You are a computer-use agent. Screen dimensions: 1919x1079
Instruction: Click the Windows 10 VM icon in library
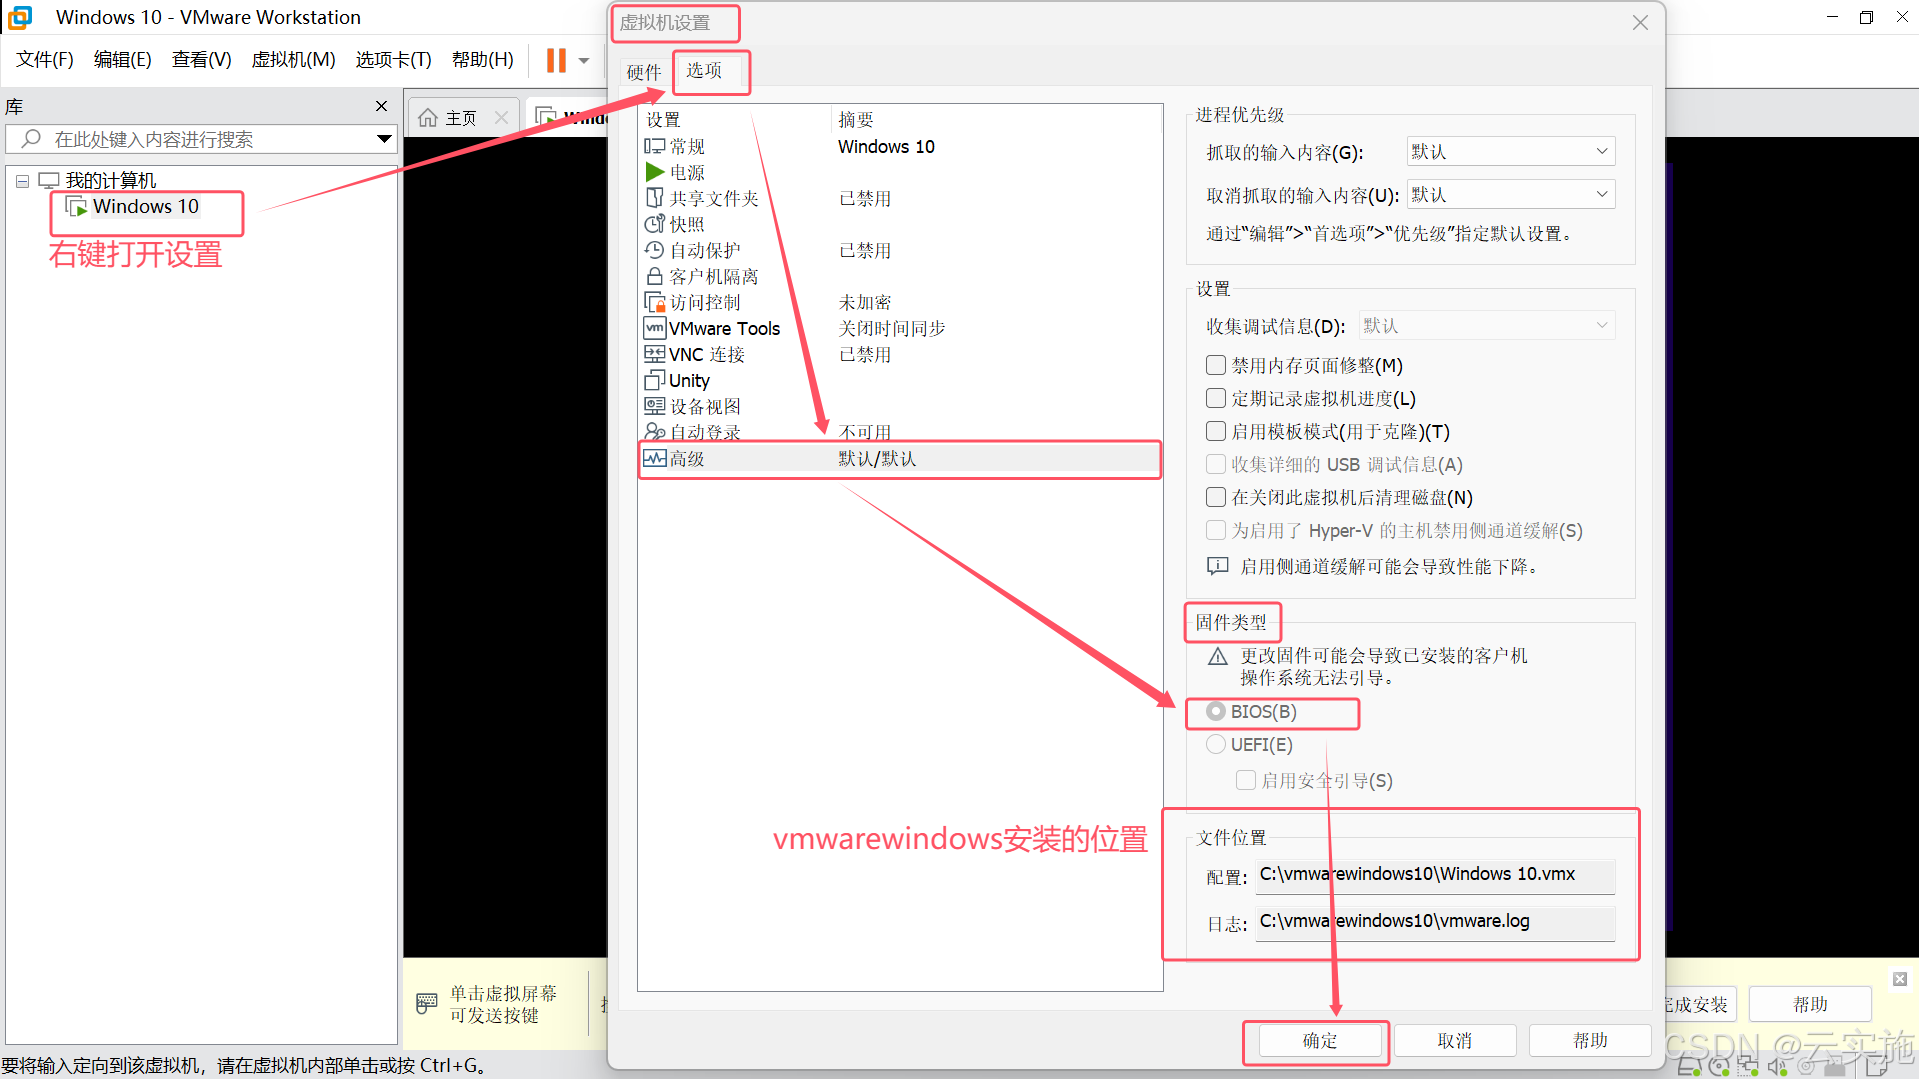76,207
